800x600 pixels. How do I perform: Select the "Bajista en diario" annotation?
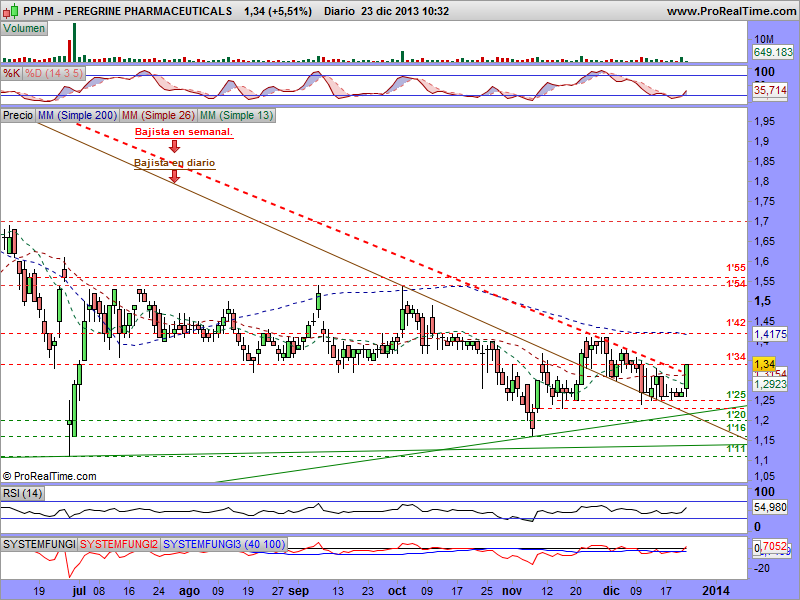(174, 163)
